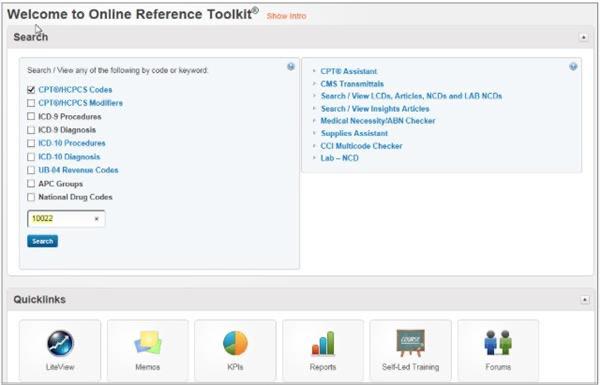Open the CMS Transmittals link

[352, 84]
